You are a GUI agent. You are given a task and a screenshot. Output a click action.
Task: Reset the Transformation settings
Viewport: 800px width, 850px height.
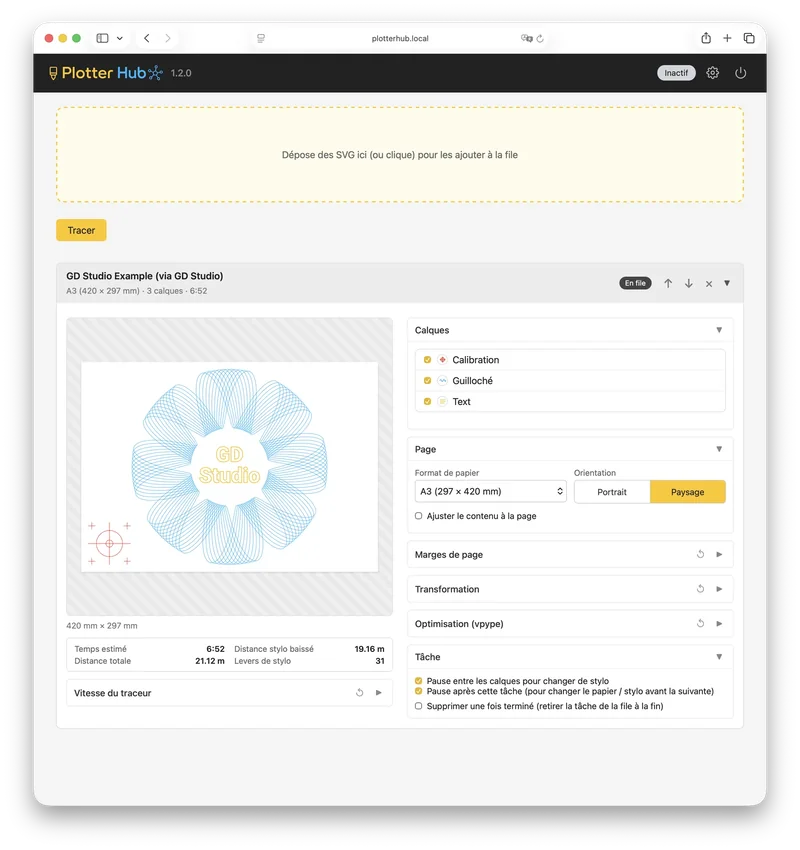(700, 589)
